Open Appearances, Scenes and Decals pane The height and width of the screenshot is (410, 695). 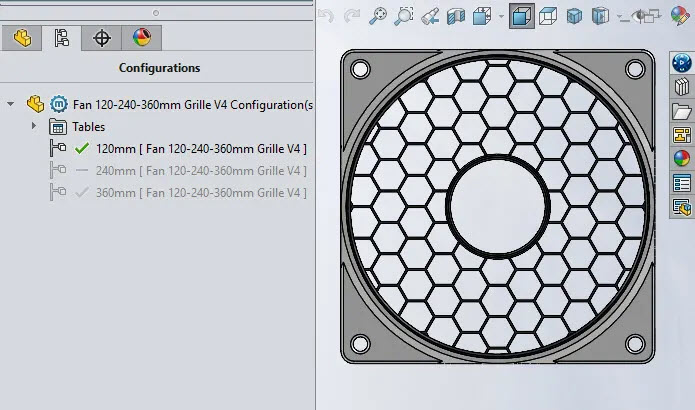682,158
